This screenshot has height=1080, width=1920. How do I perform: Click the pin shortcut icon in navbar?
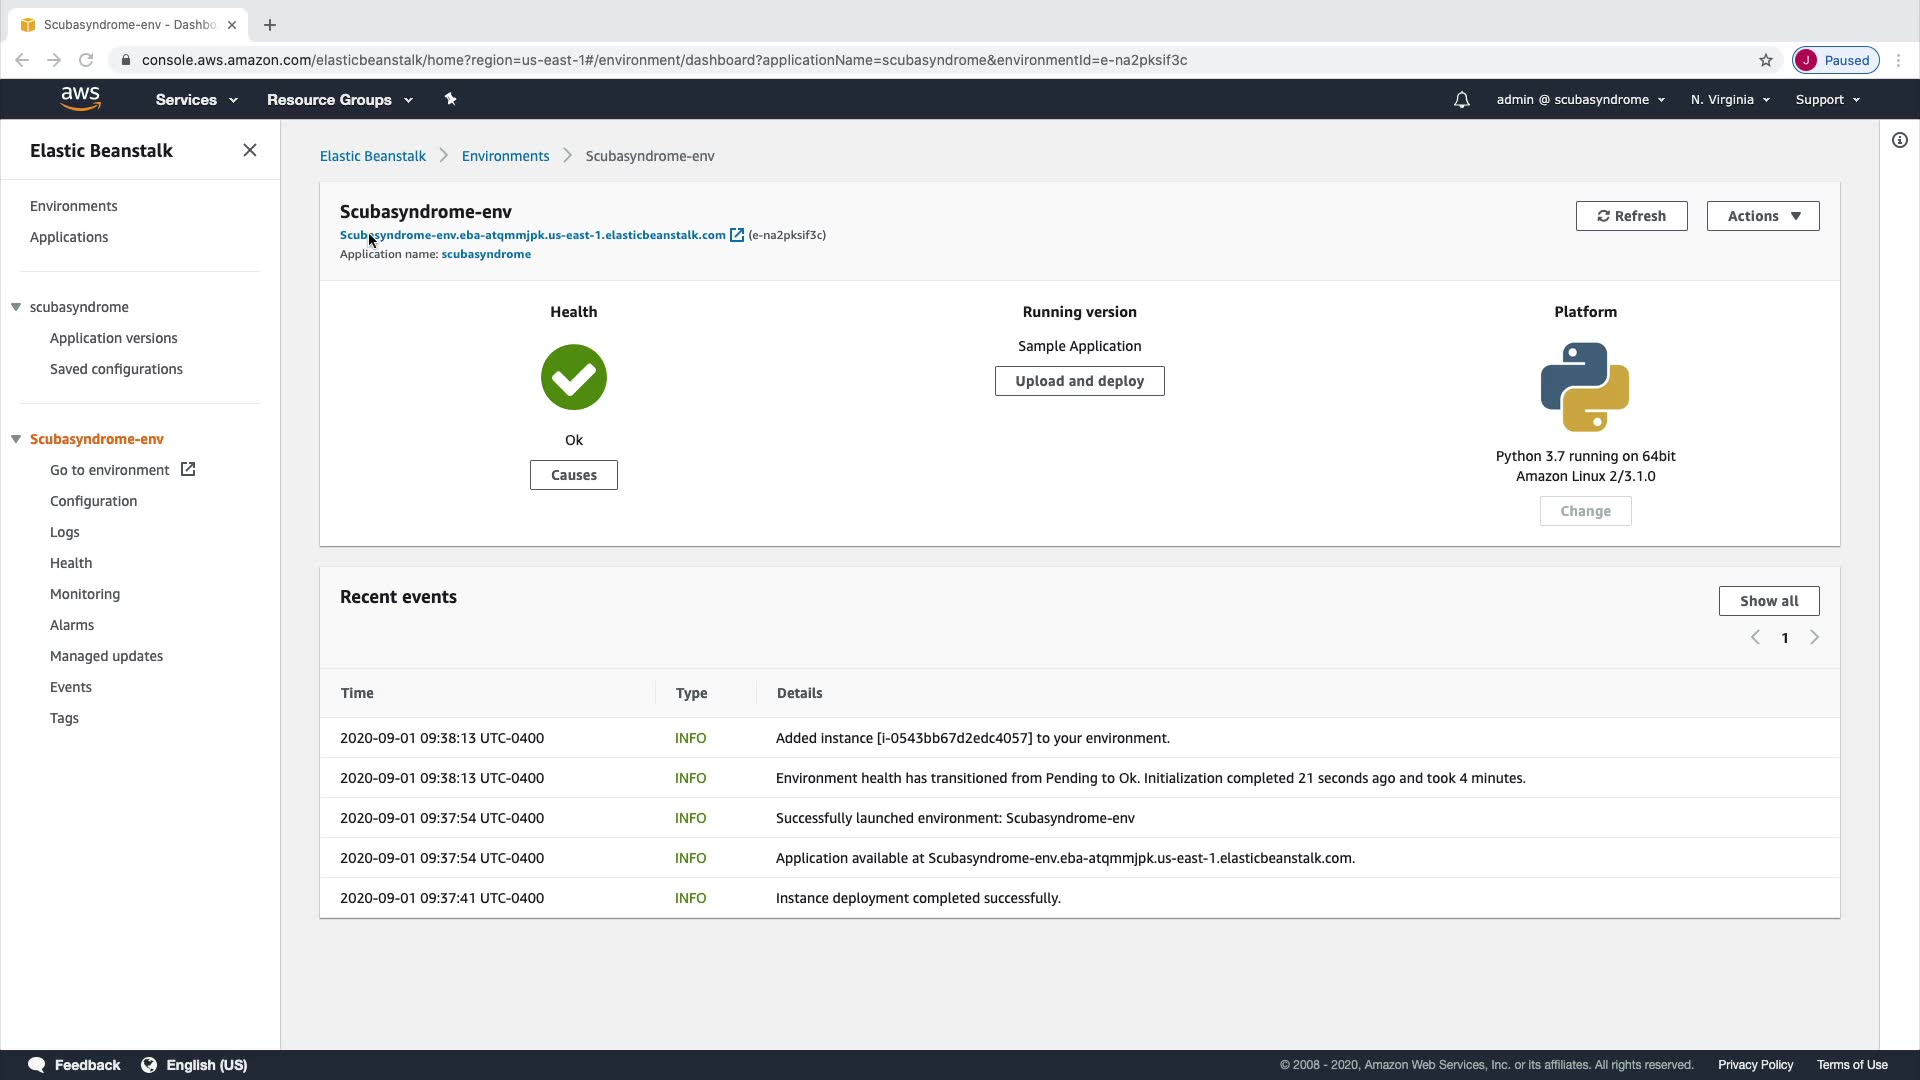pos(450,99)
